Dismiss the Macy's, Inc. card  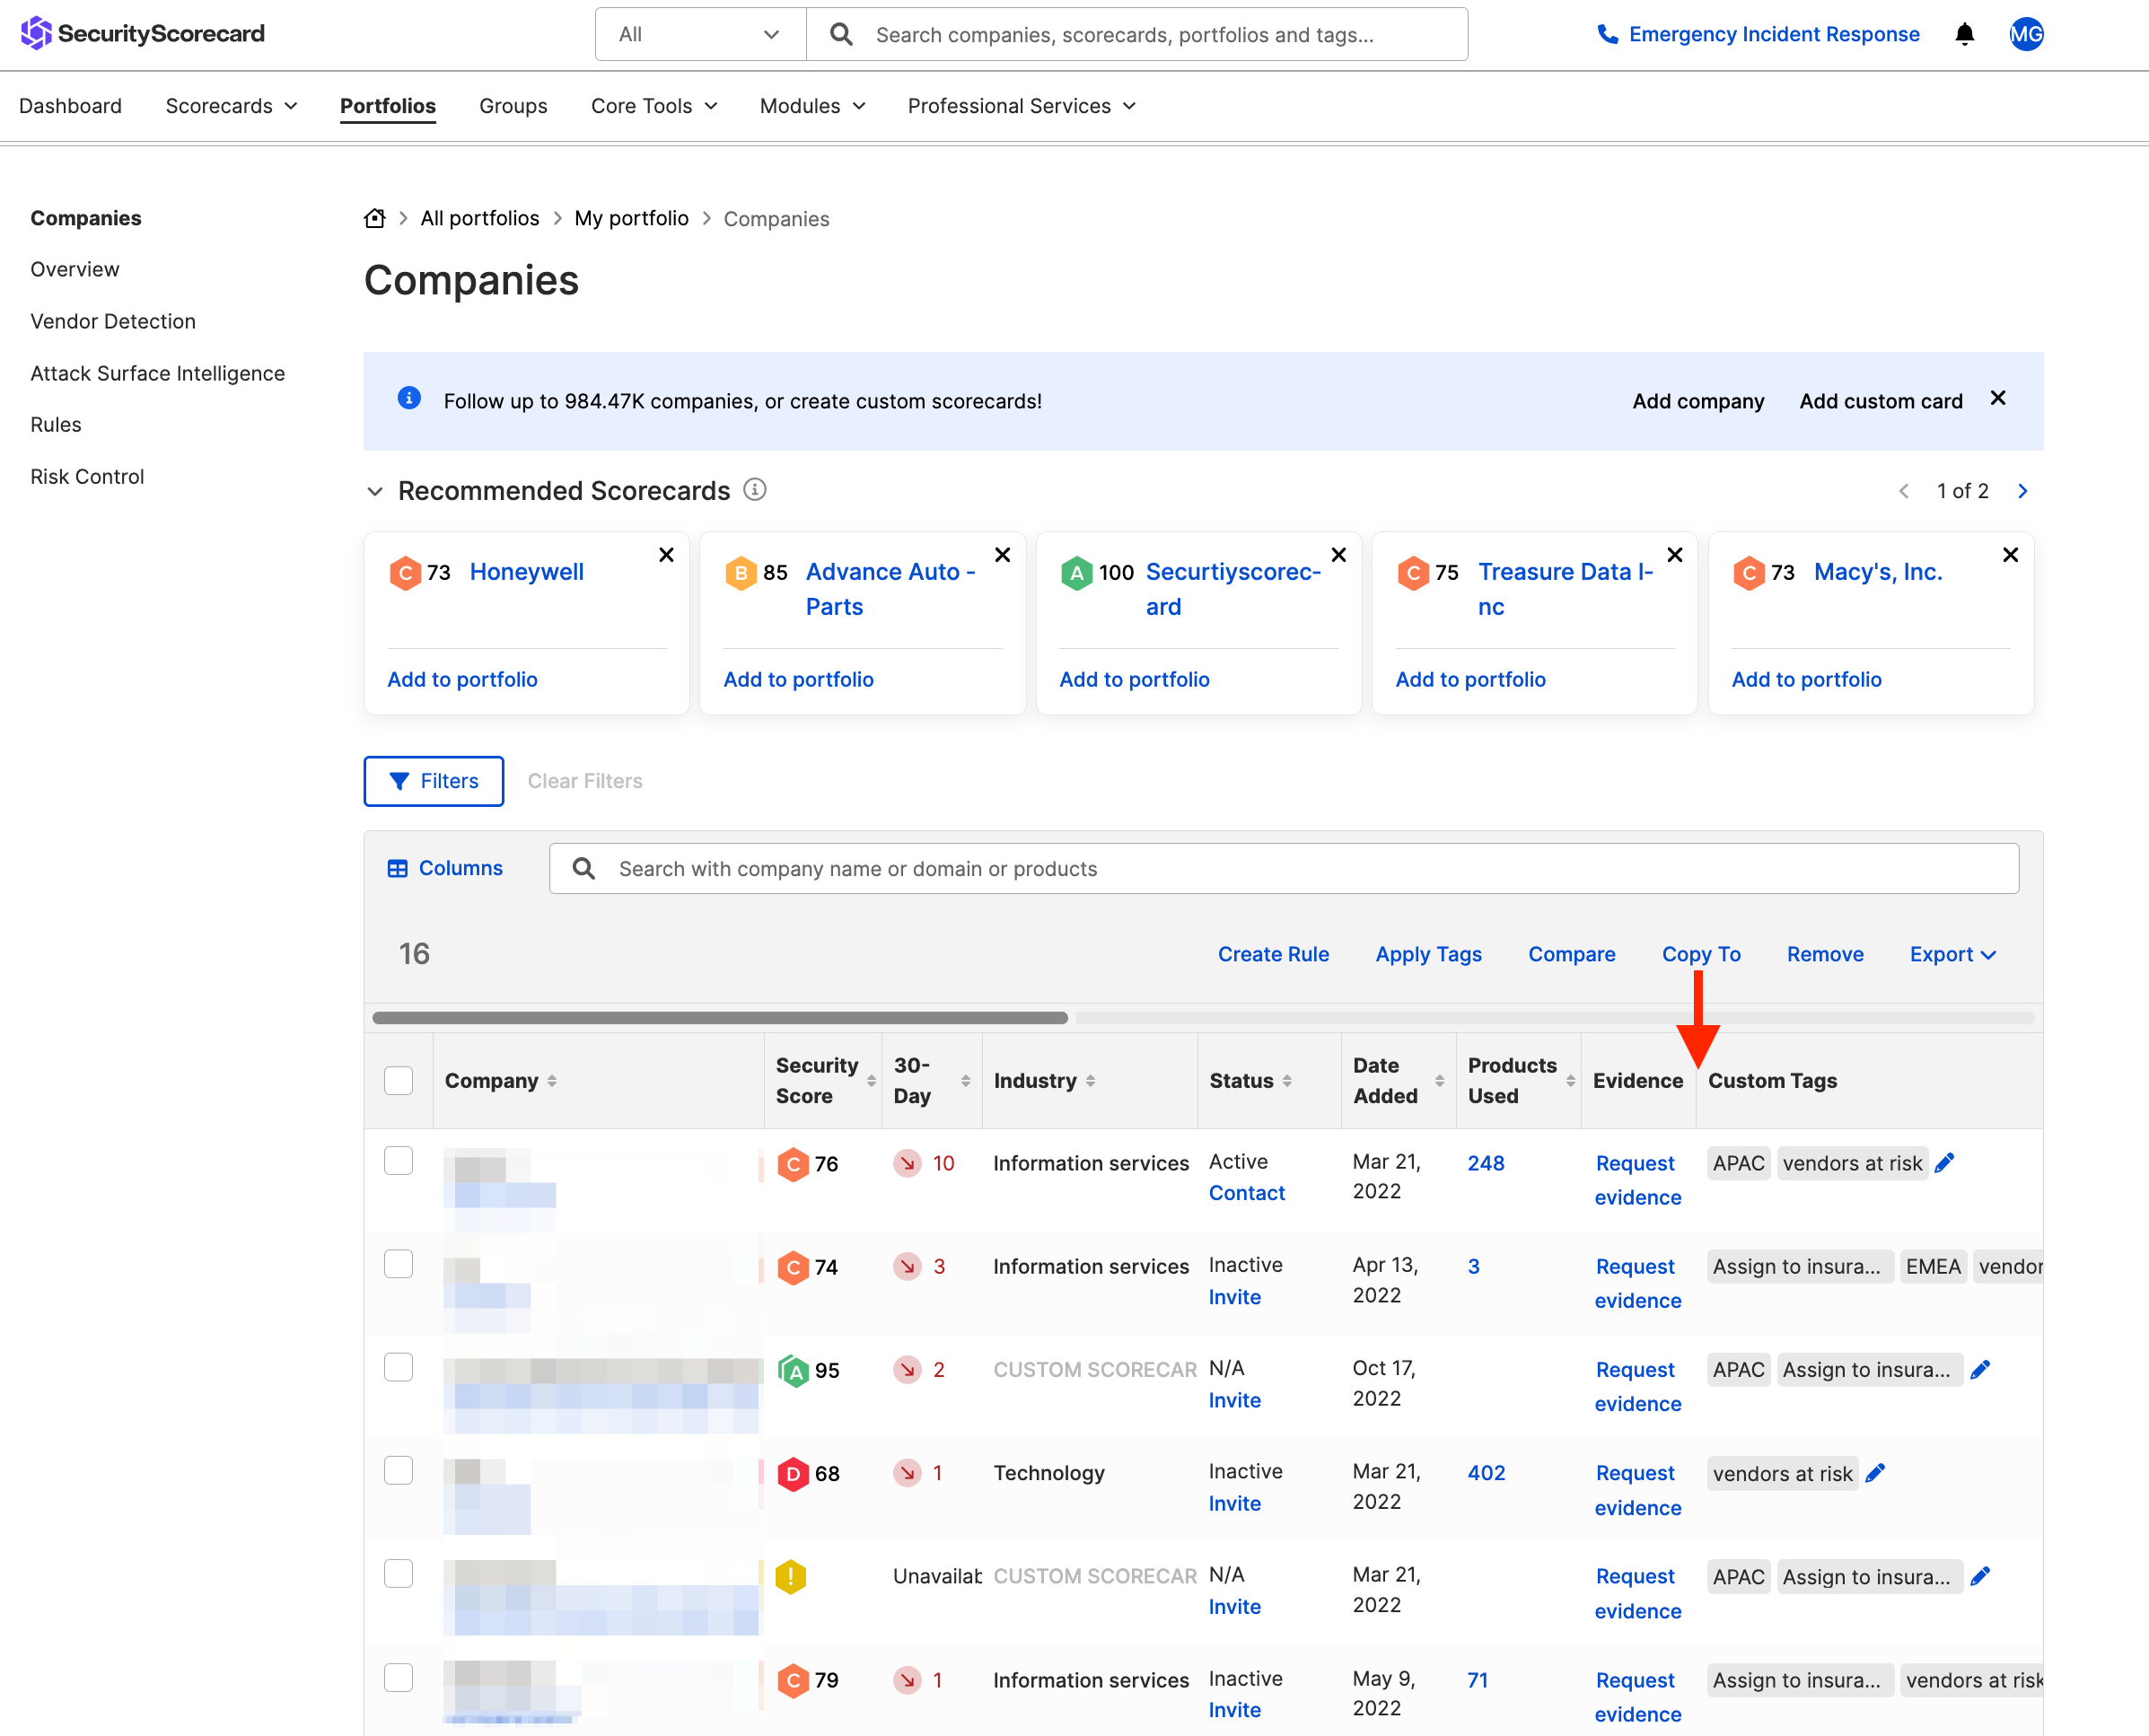tap(2010, 555)
